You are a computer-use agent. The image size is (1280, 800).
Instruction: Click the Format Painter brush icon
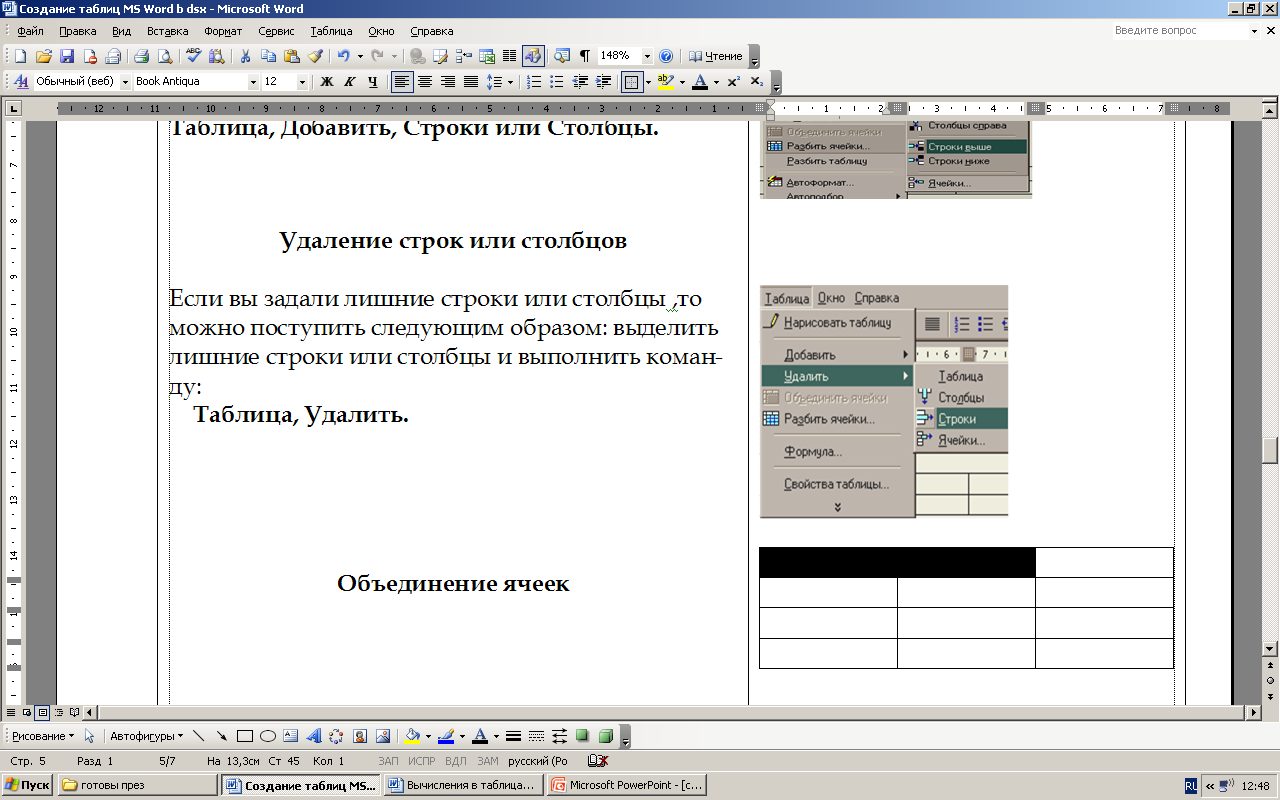[315, 56]
